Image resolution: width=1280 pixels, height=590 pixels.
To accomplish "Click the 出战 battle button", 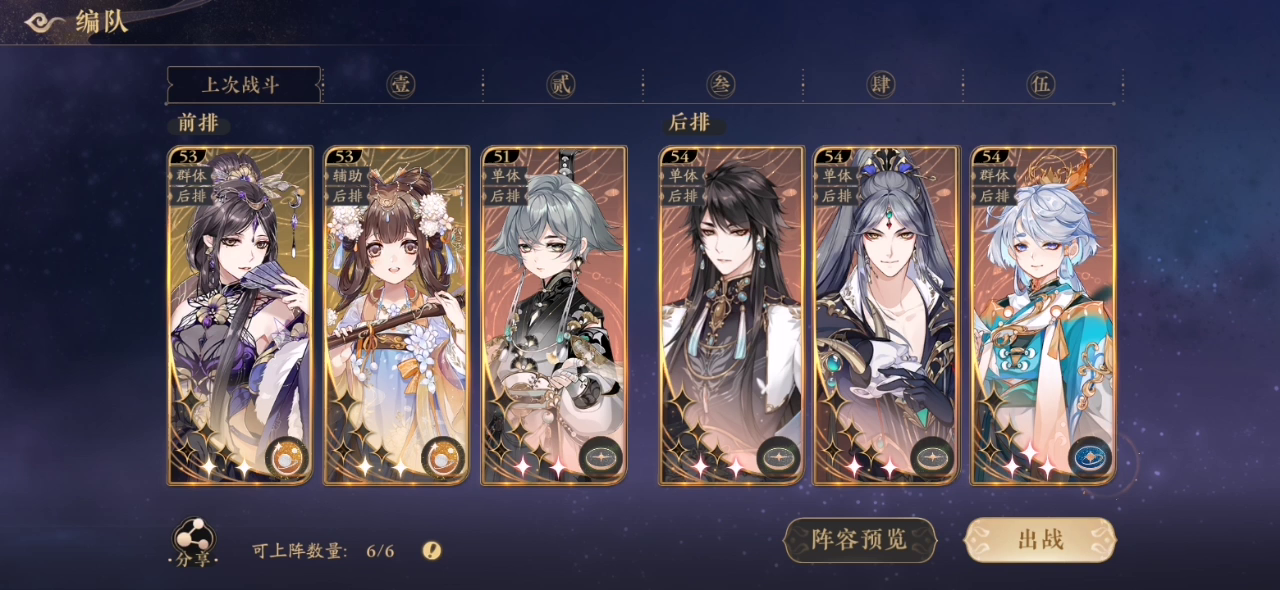I will pos(1040,540).
